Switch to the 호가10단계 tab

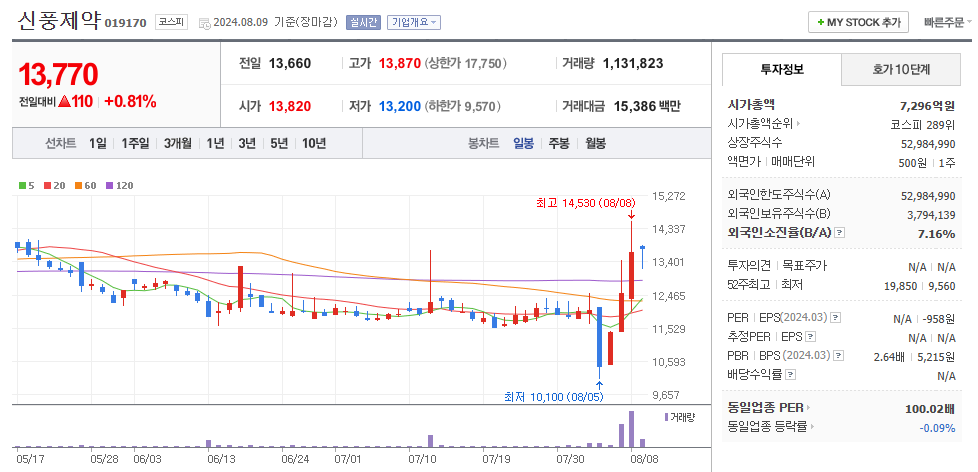click(901, 69)
